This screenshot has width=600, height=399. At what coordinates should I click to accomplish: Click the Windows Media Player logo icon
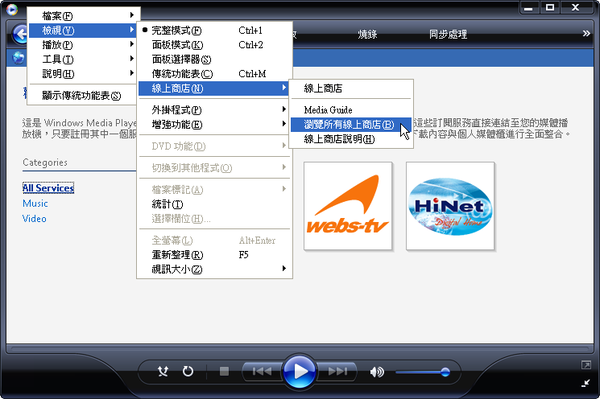(x=12, y=9)
